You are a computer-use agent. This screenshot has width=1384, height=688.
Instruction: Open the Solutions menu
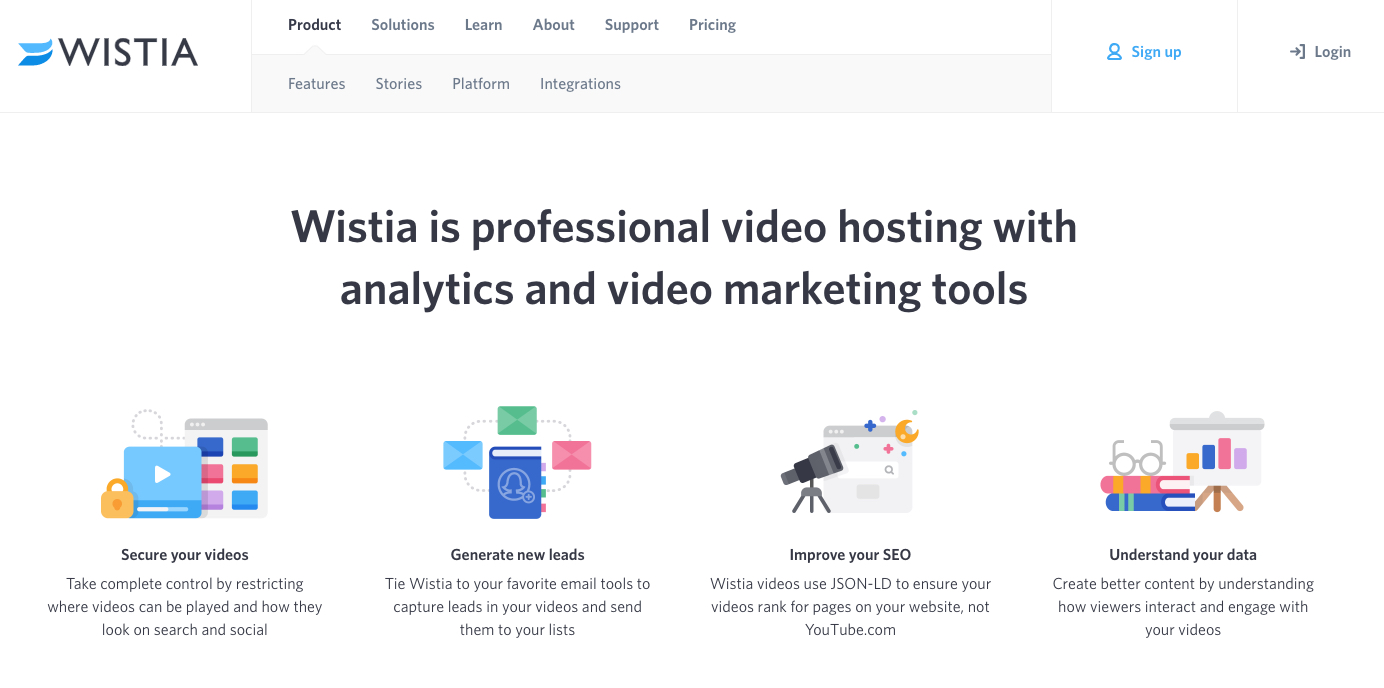click(x=402, y=24)
